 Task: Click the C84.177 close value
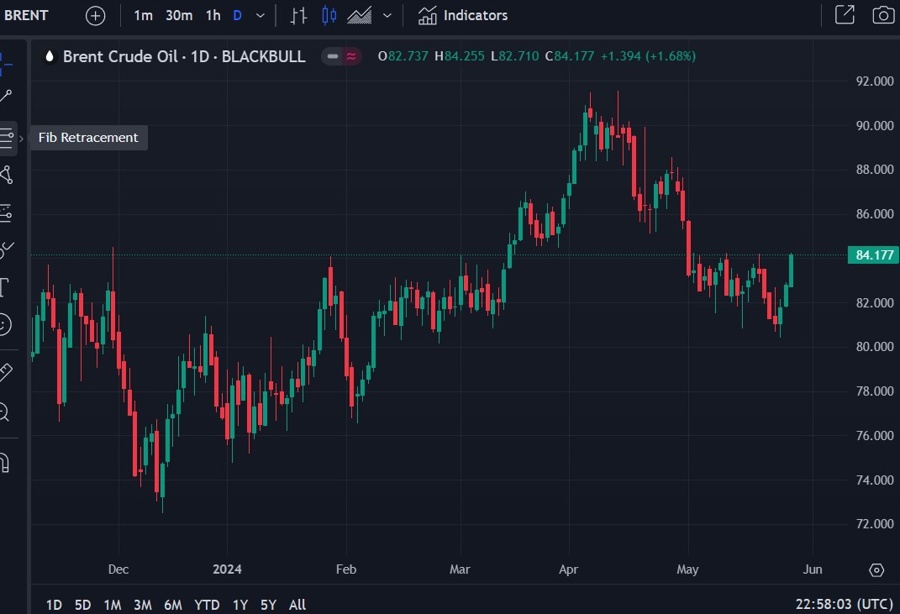coord(569,56)
